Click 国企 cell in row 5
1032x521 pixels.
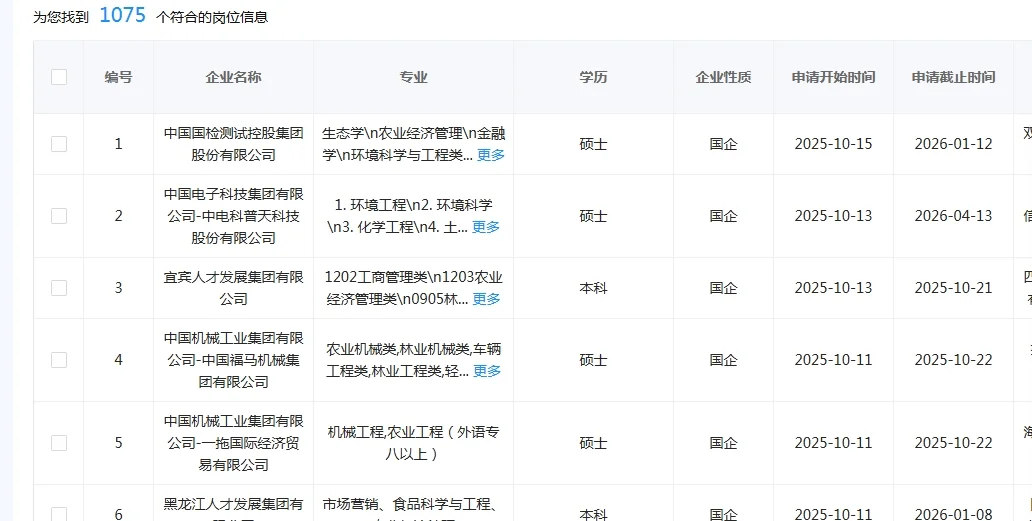coord(723,443)
